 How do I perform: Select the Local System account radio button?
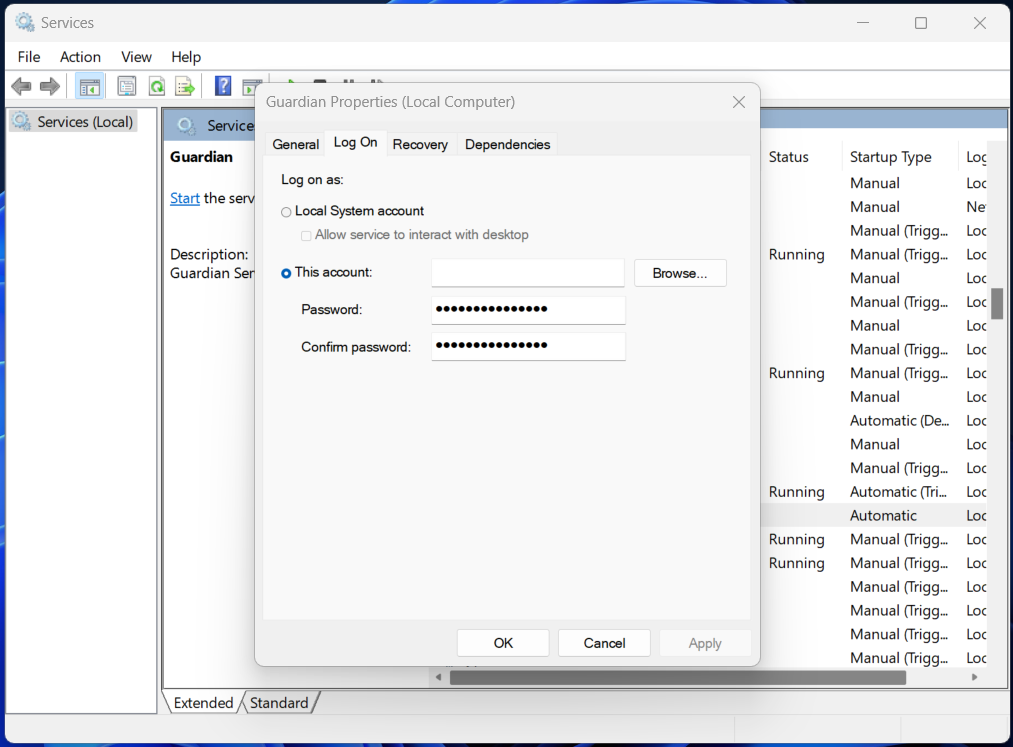tap(286, 212)
